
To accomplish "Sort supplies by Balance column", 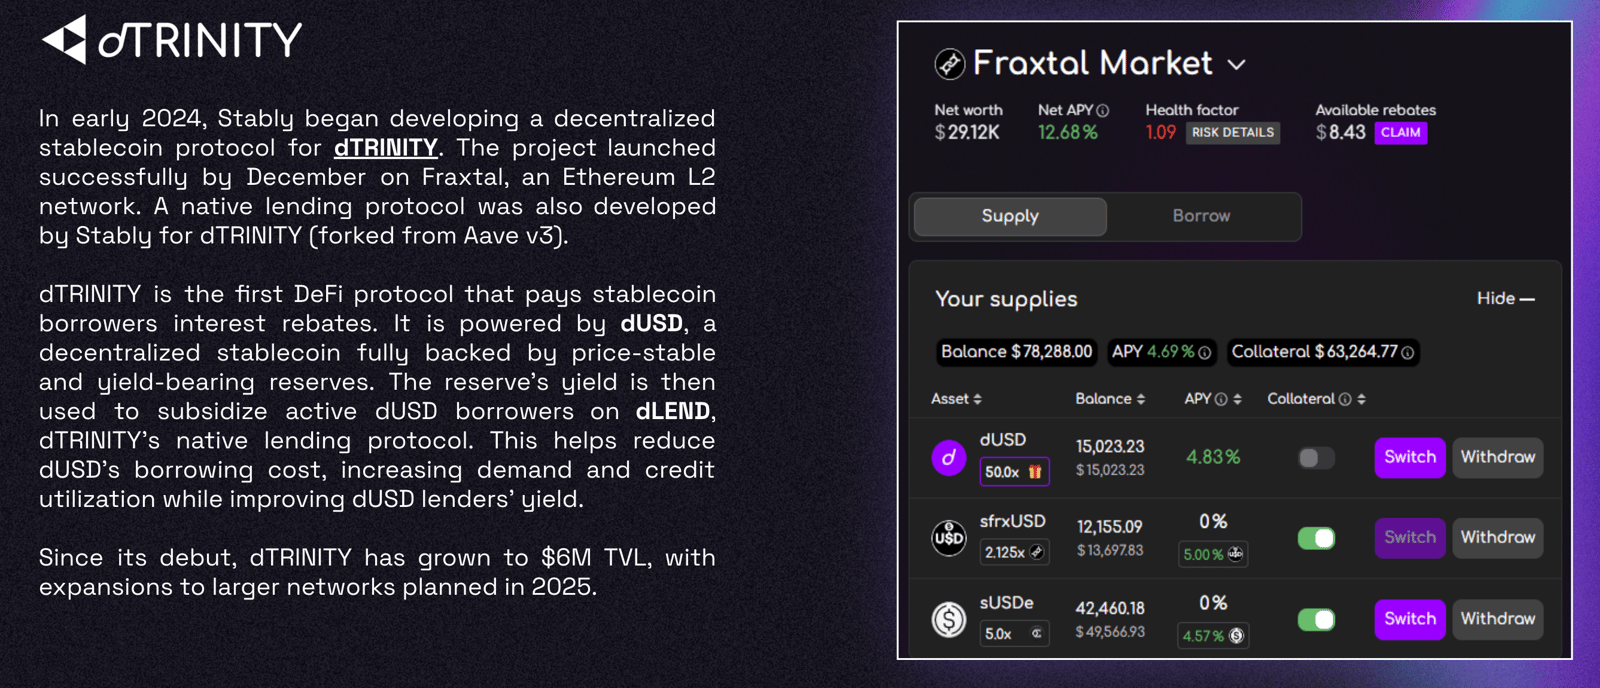I will coord(1110,399).
